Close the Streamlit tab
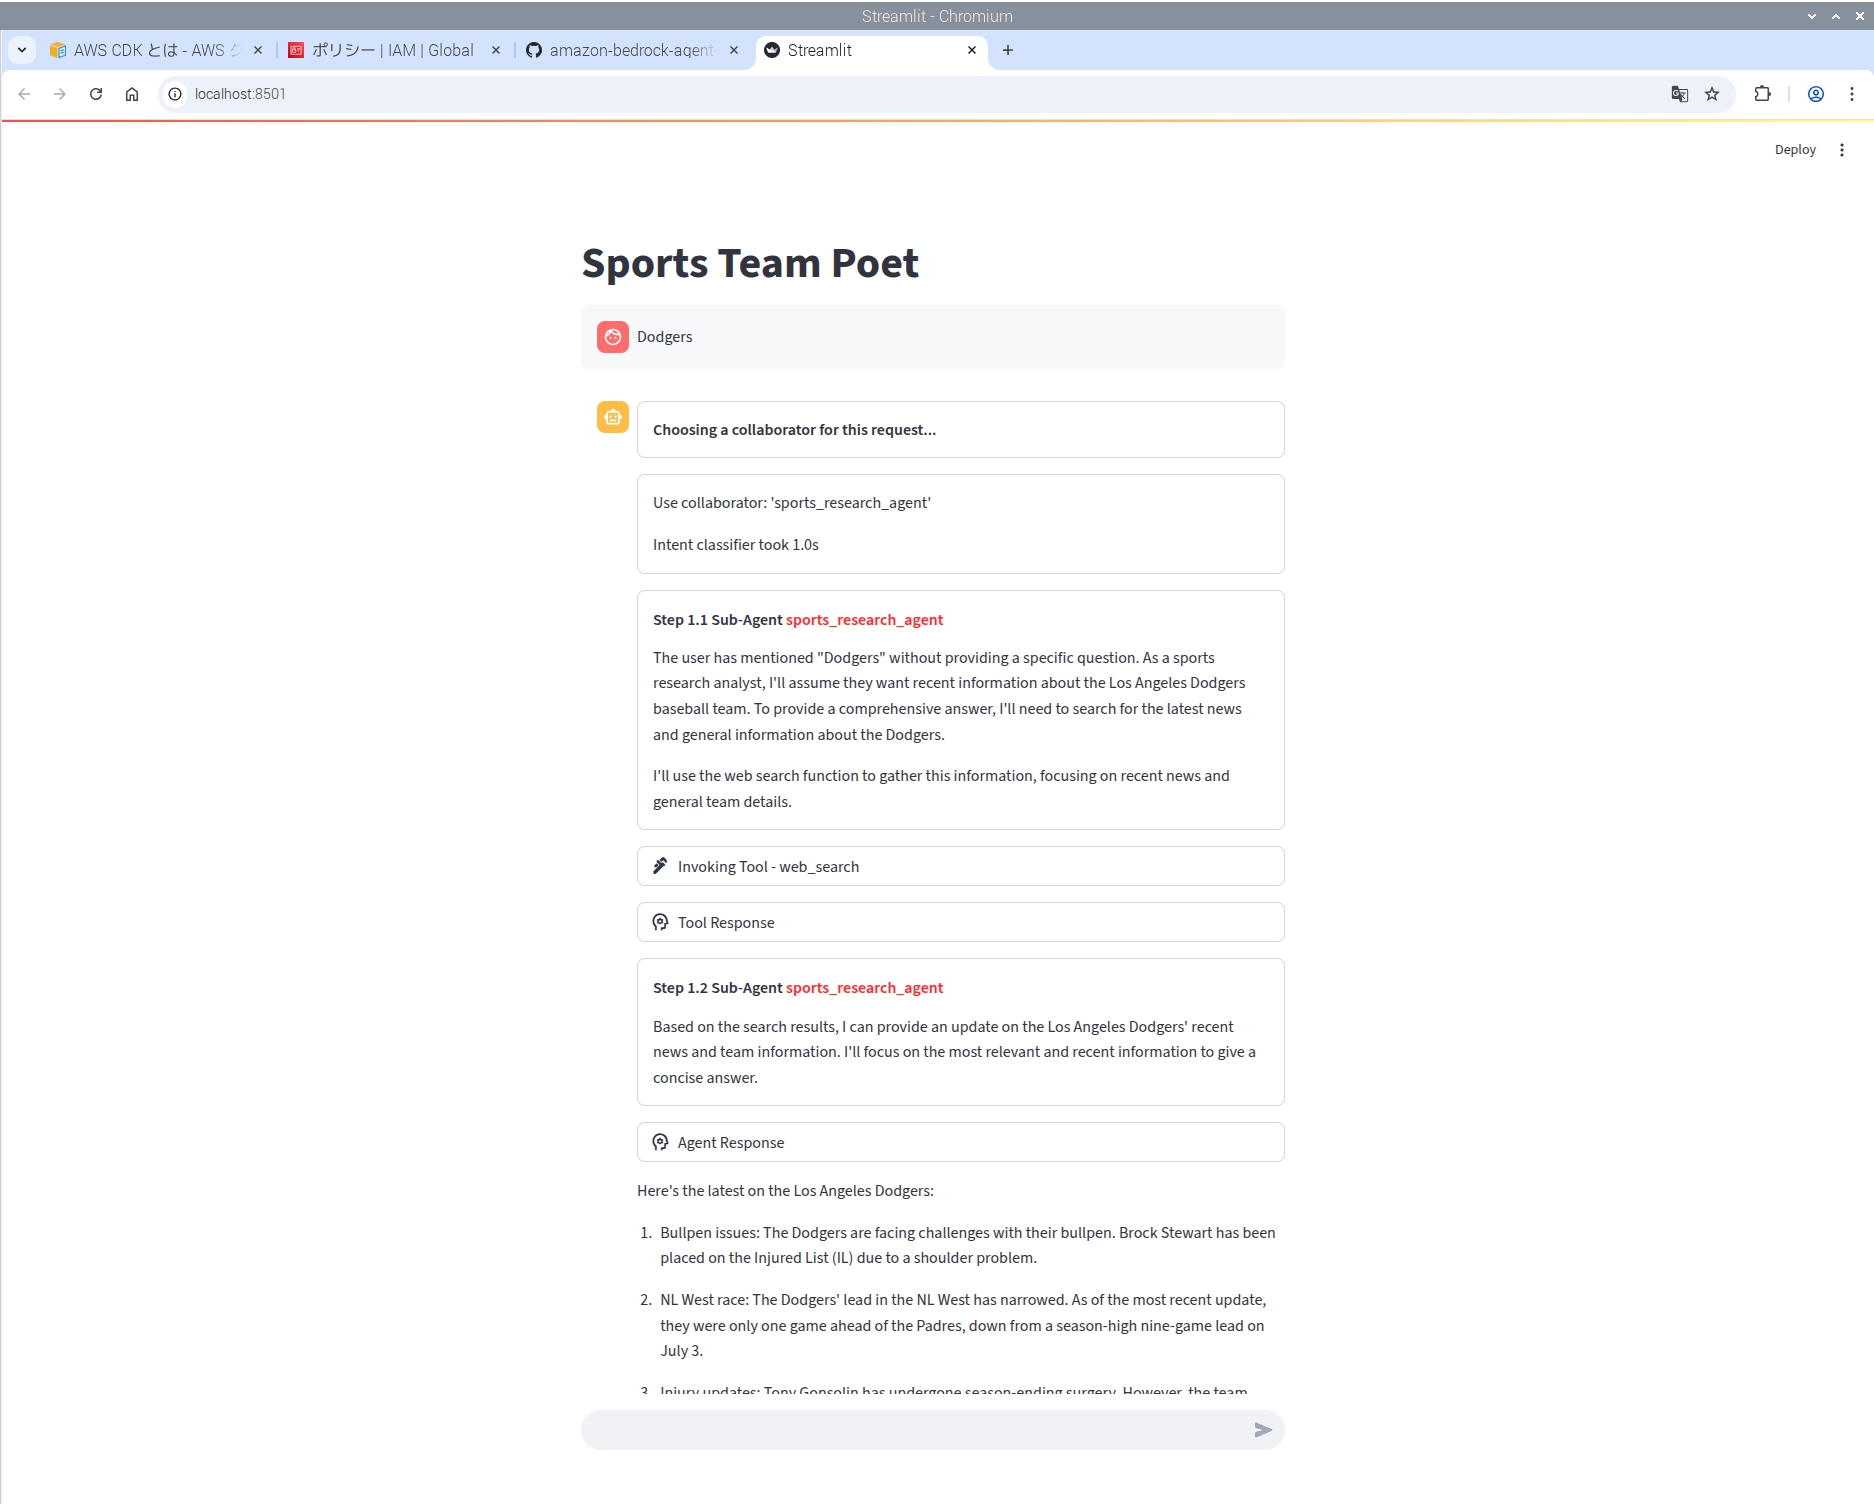This screenshot has width=1874, height=1506. click(x=972, y=50)
